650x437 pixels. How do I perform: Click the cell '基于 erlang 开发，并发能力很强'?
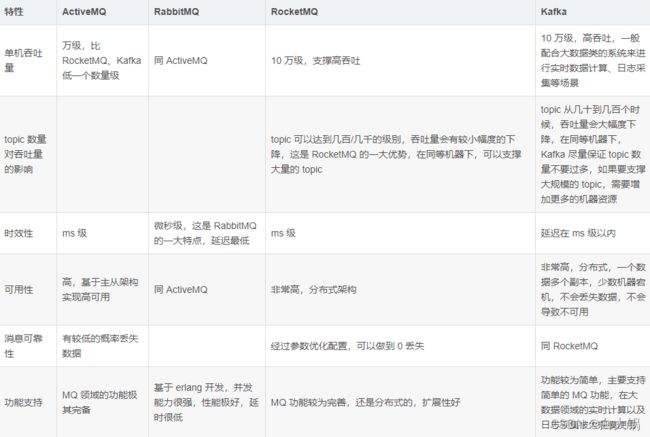coord(206,402)
